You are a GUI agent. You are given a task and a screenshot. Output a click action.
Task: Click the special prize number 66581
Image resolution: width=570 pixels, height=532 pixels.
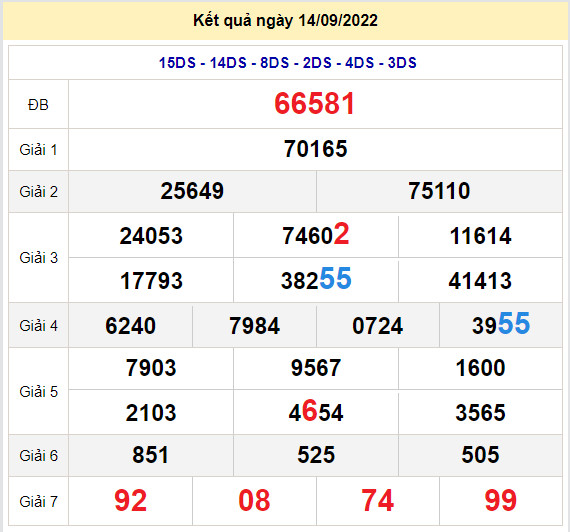point(314,104)
